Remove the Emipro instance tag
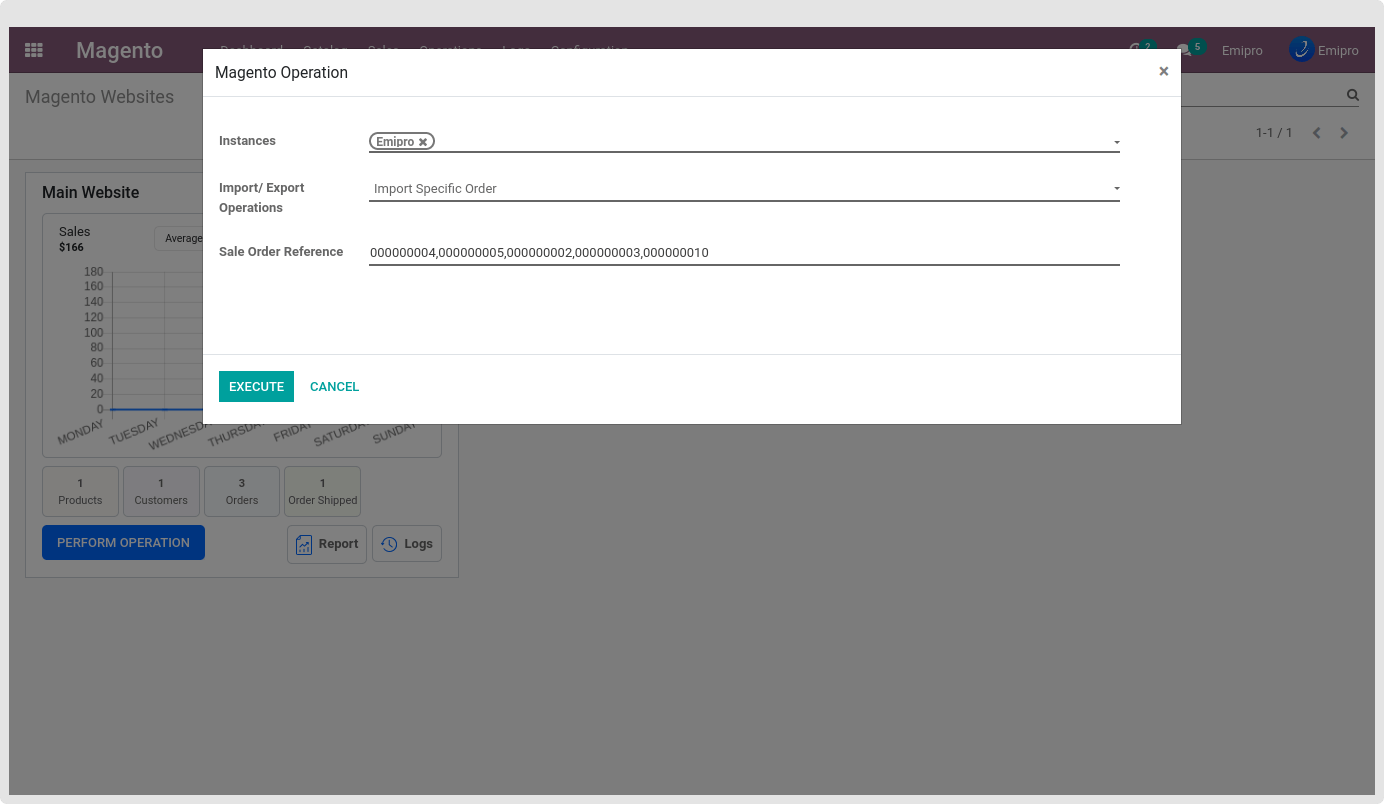Viewport: 1384px width, 804px height. click(423, 142)
